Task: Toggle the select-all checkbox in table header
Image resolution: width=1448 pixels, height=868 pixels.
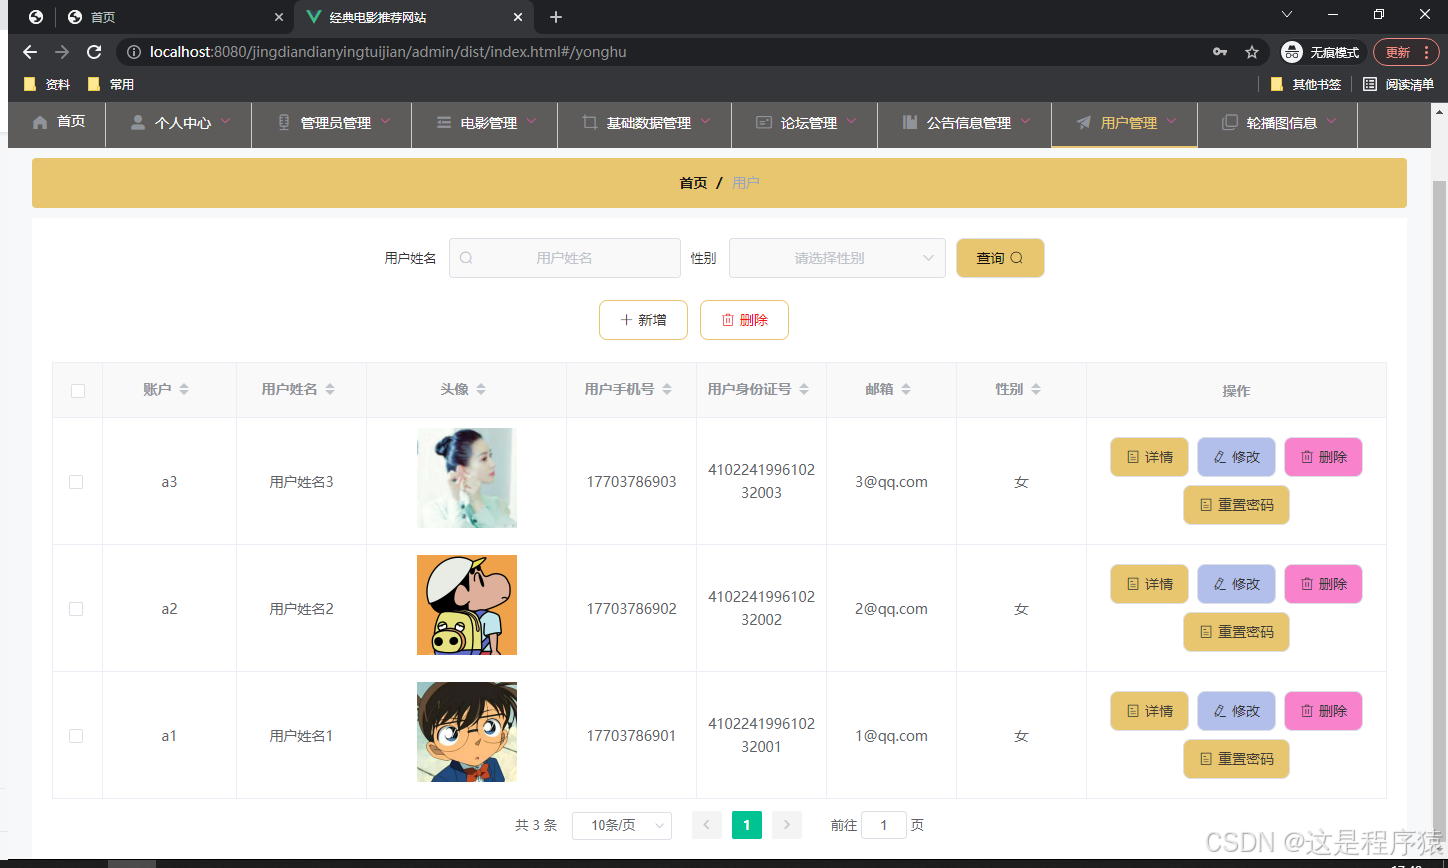Action: [x=78, y=391]
